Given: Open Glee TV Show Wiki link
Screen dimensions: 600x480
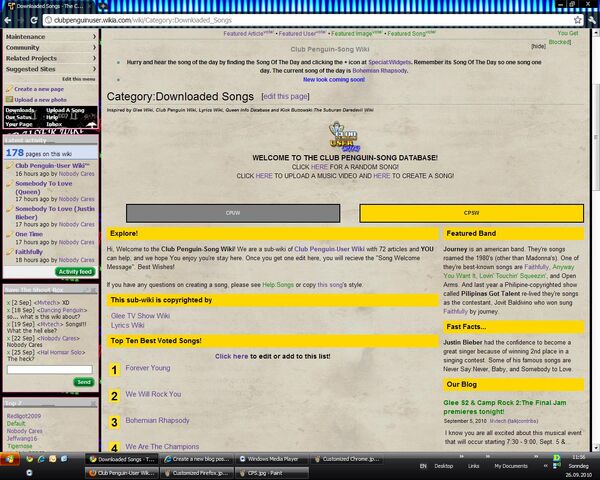Looking at the screenshot, I should pos(140,316).
